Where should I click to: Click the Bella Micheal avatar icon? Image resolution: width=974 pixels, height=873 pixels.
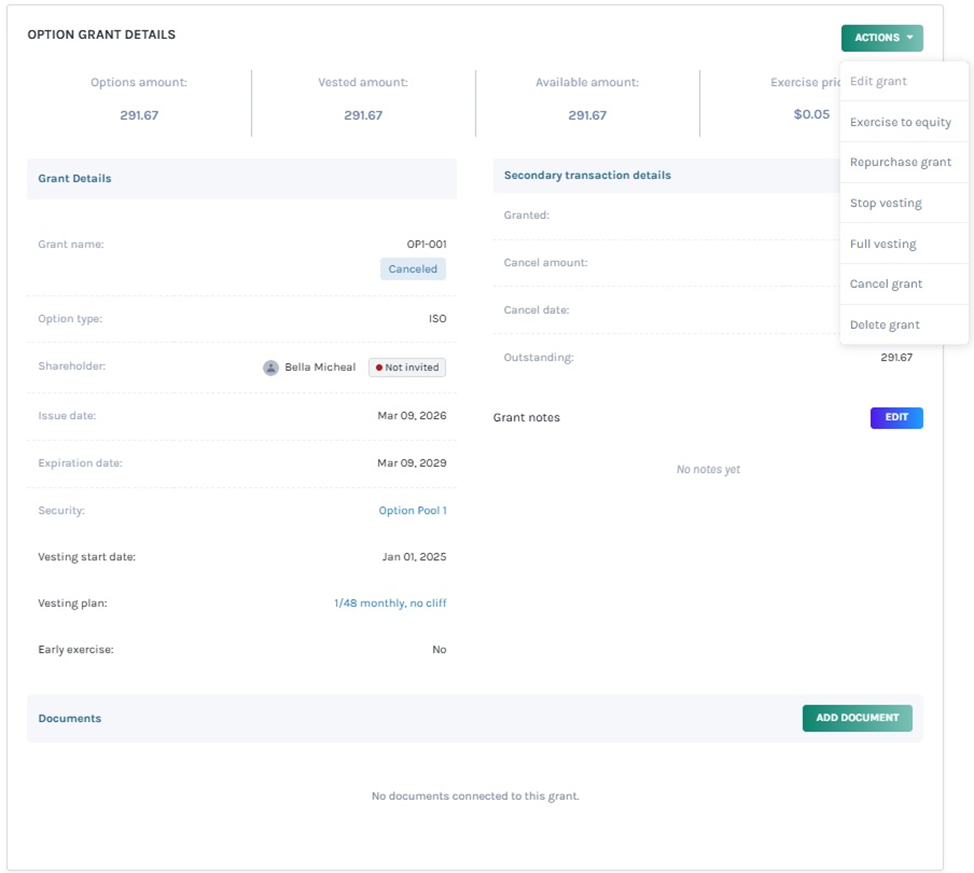tap(270, 367)
